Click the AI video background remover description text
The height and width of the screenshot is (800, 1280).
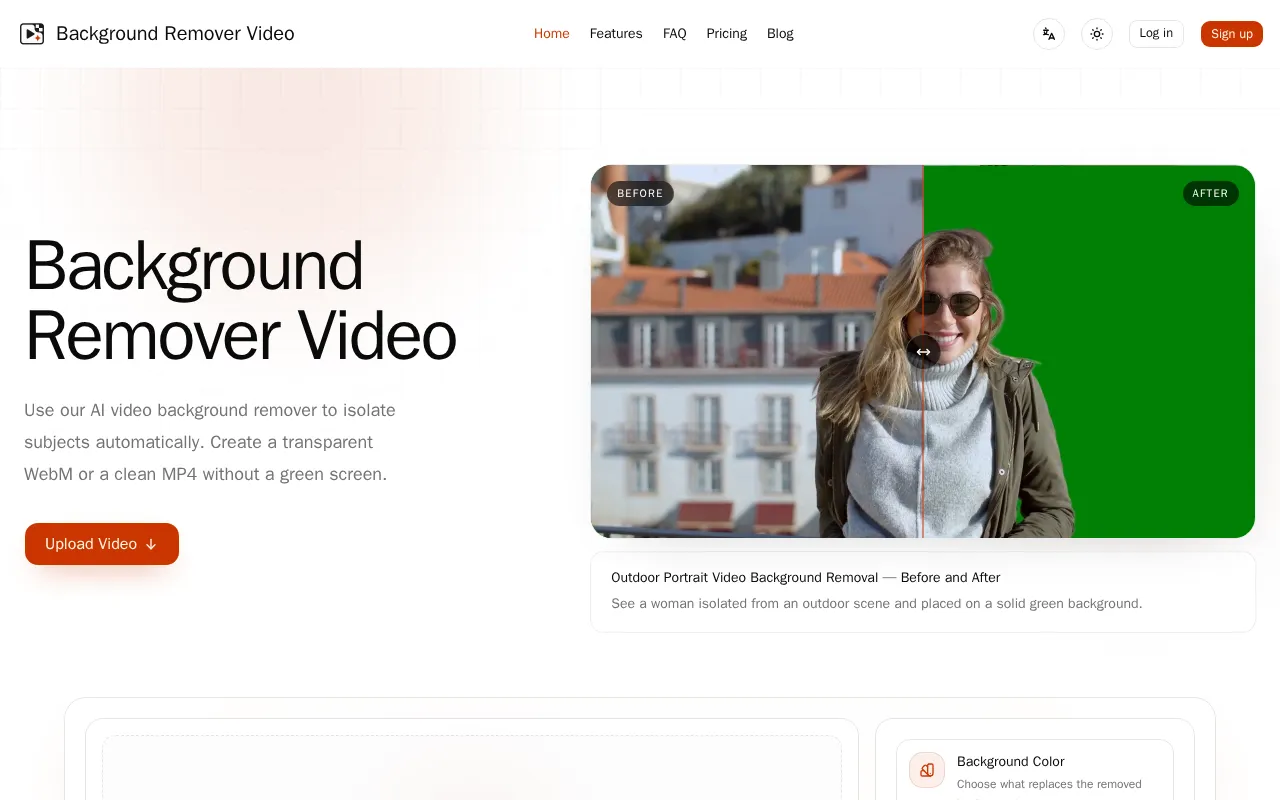(x=210, y=442)
